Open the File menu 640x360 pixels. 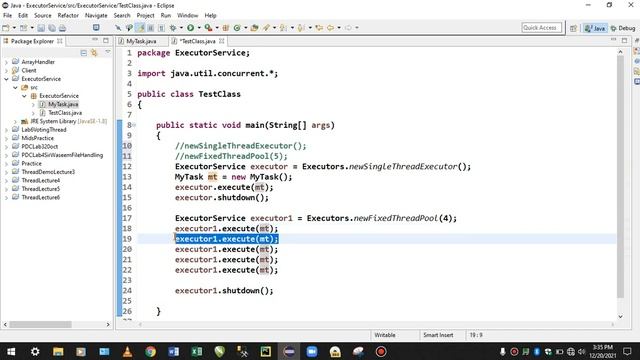7,16
